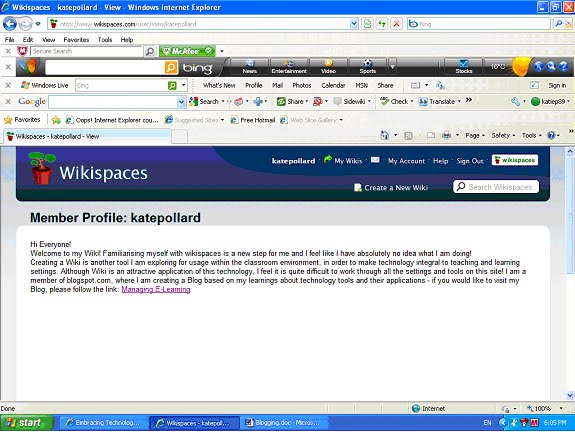Click the sunny weather icon
Image resolution: width=575 pixels, height=432 pixels.
click(520, 66)
